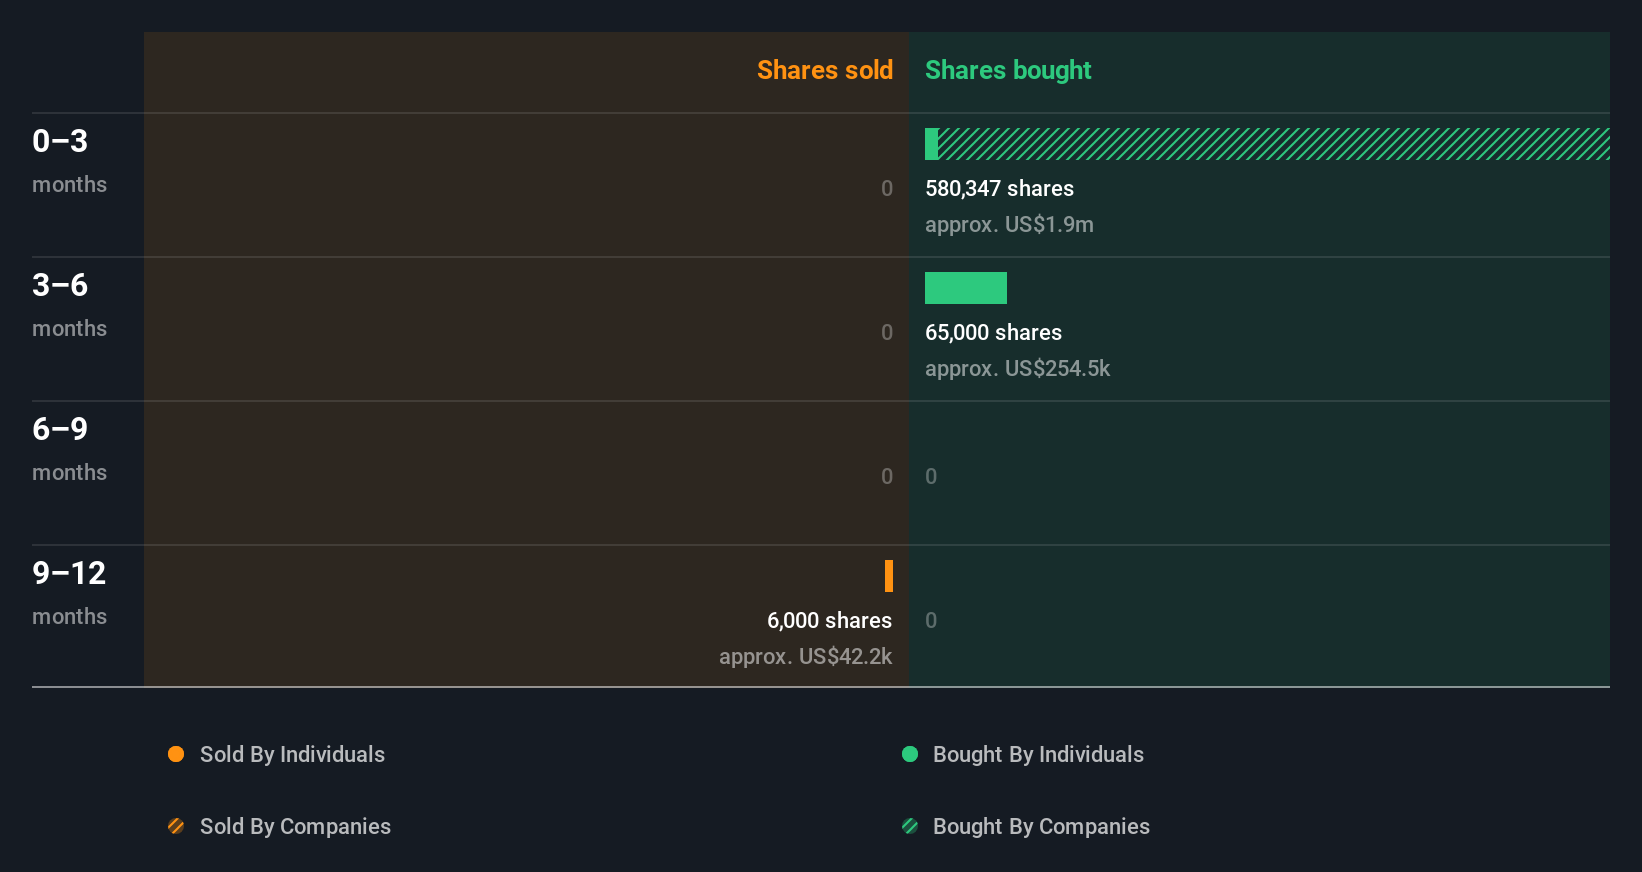
Task: Click the 3–6 months row label
Action: [69, 304]
